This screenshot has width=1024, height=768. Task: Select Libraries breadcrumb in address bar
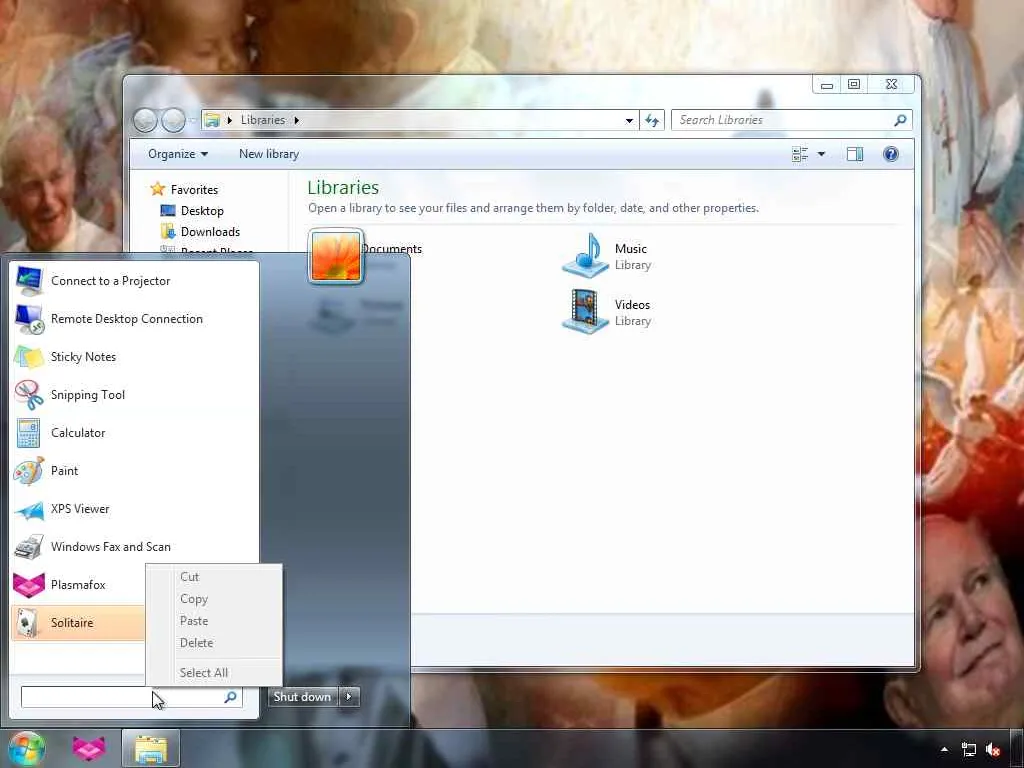[263, 120]
